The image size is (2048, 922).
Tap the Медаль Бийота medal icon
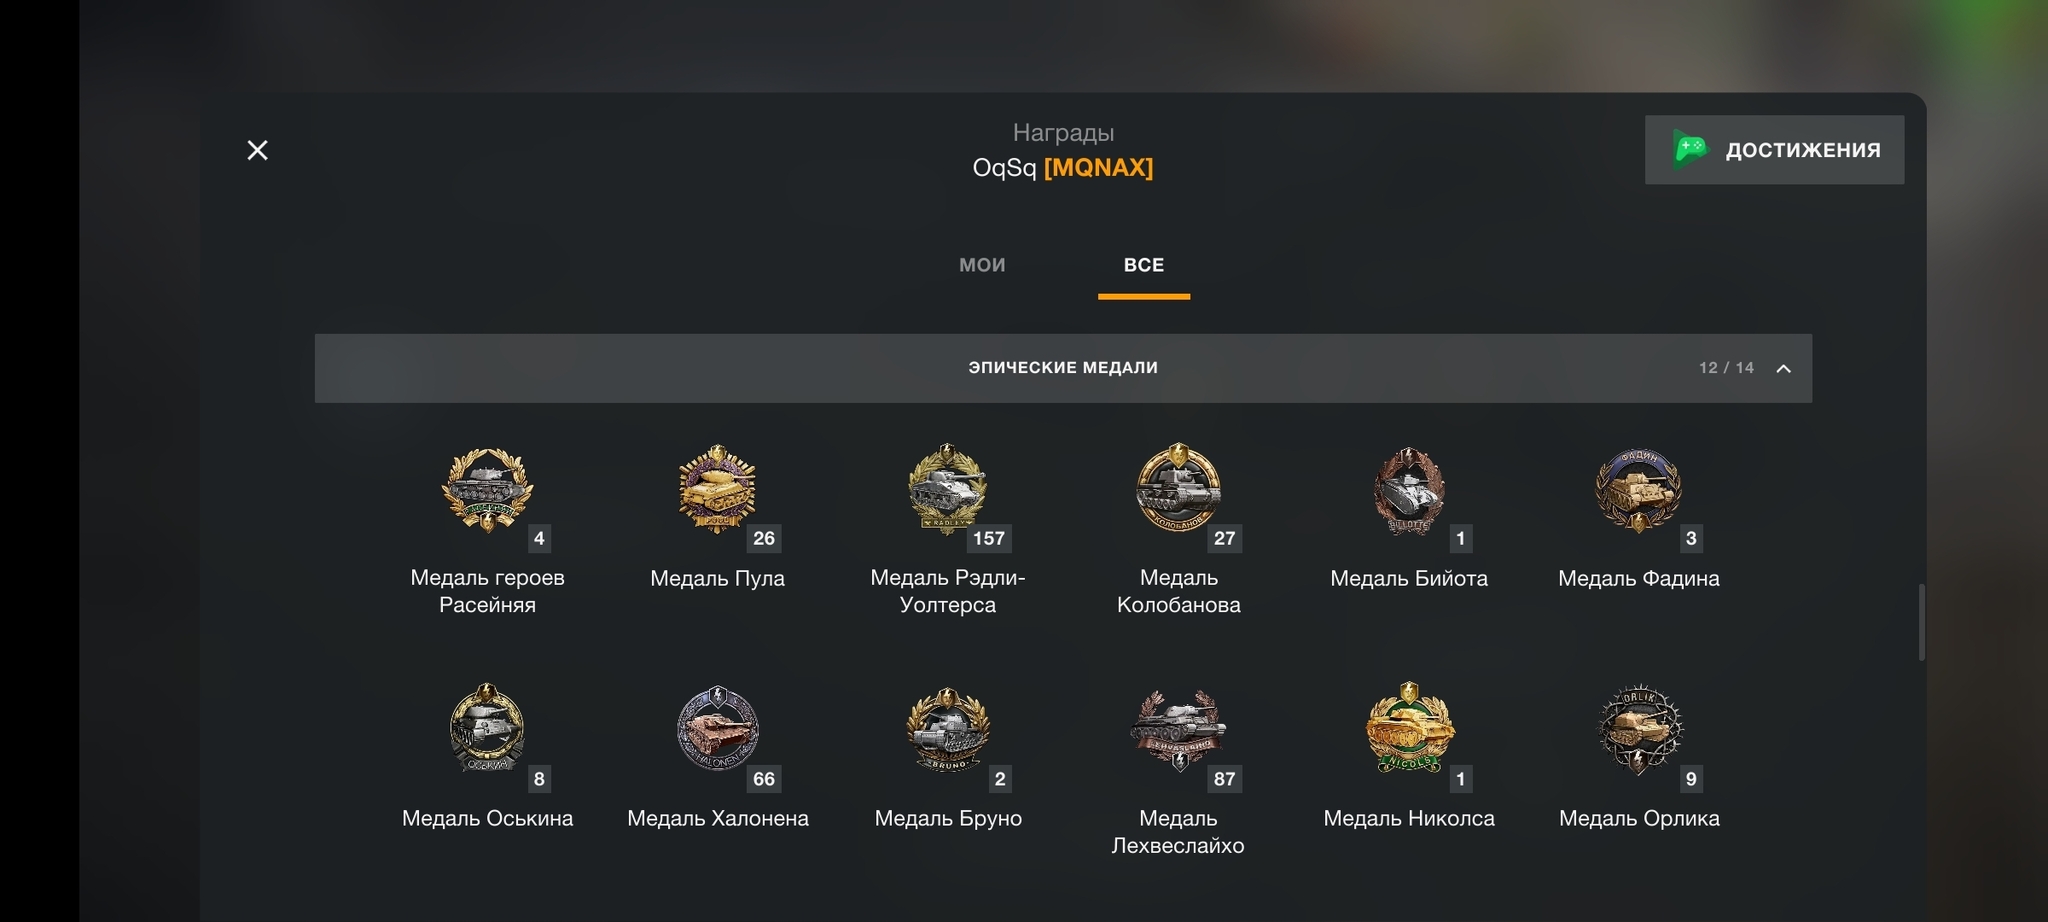coord(1409,491)
